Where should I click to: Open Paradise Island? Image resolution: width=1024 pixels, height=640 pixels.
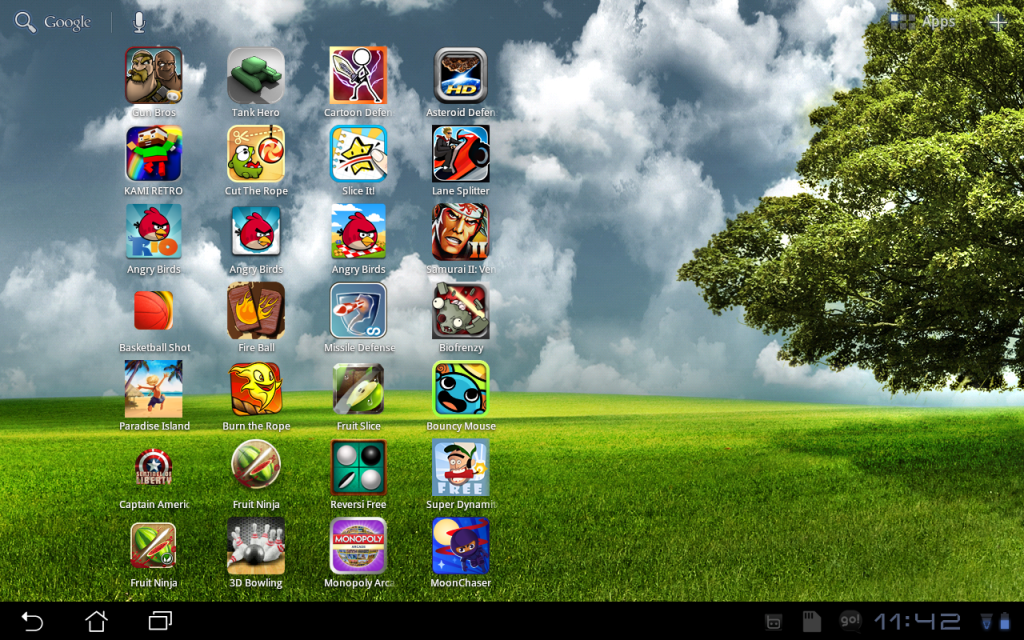coord(154,389)
